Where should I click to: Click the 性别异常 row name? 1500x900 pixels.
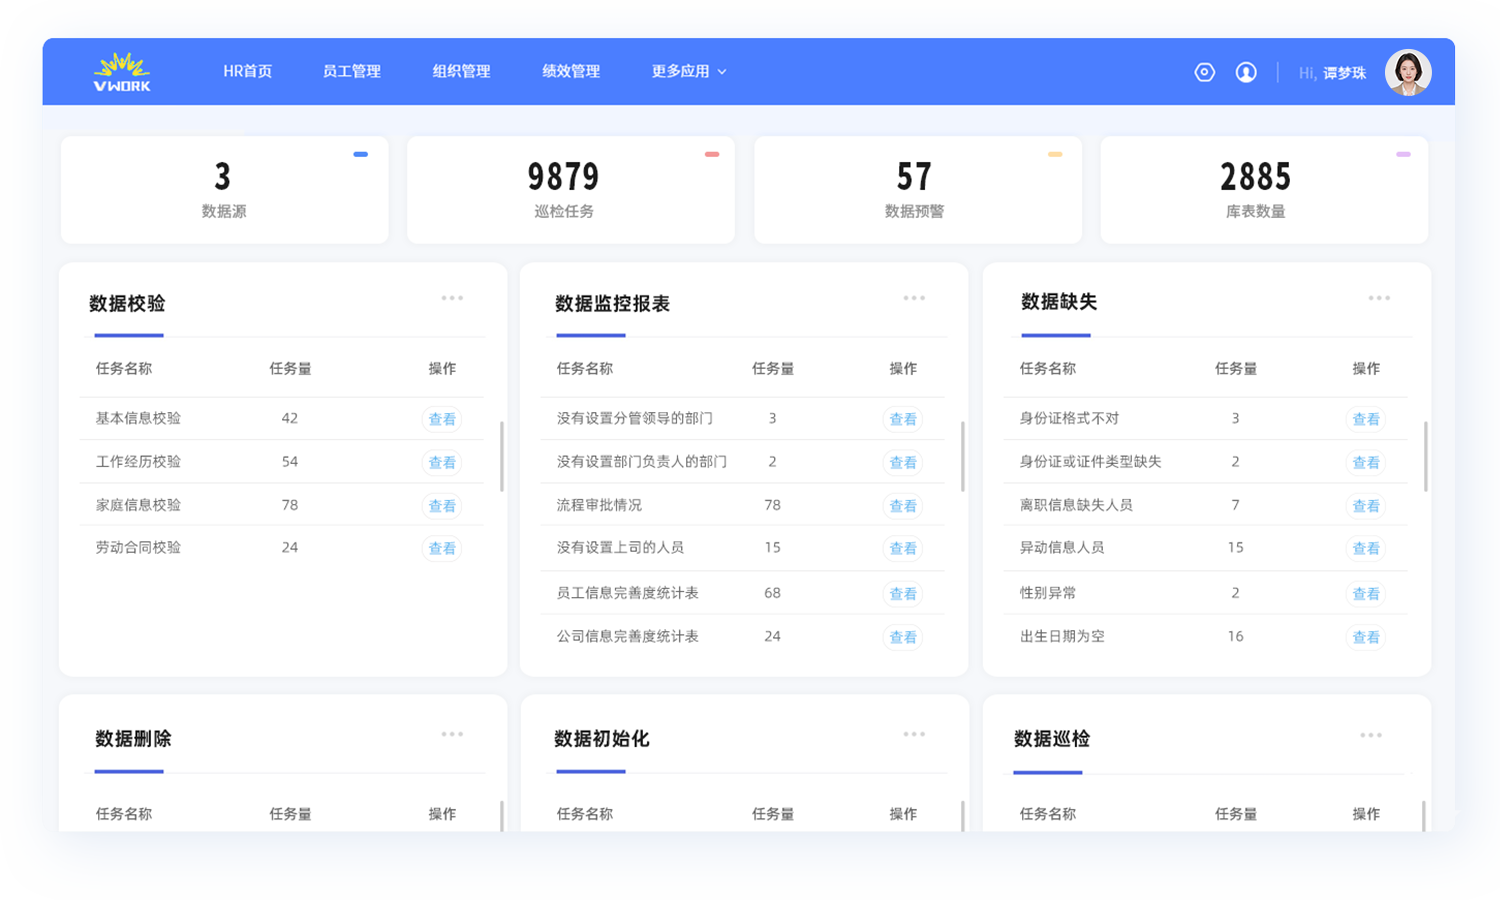(x=1048, y=594)
